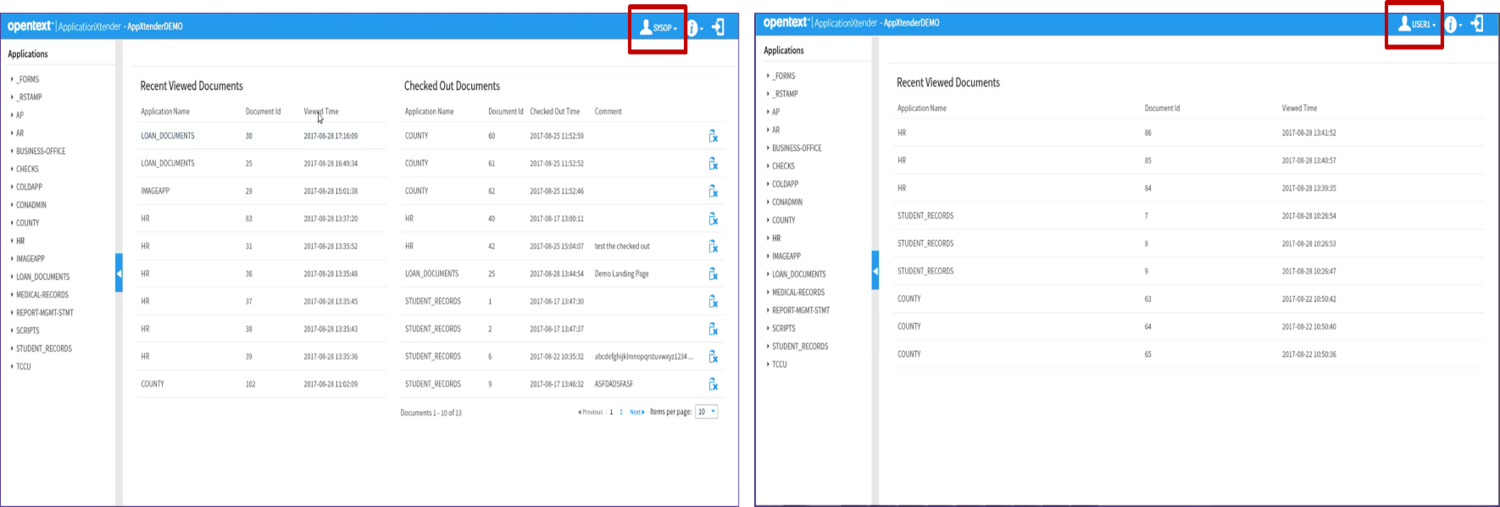Expand _FORMS node in SYSOP window
The height and width of the screenshot is (507, 1500).
tap(12, 79)
